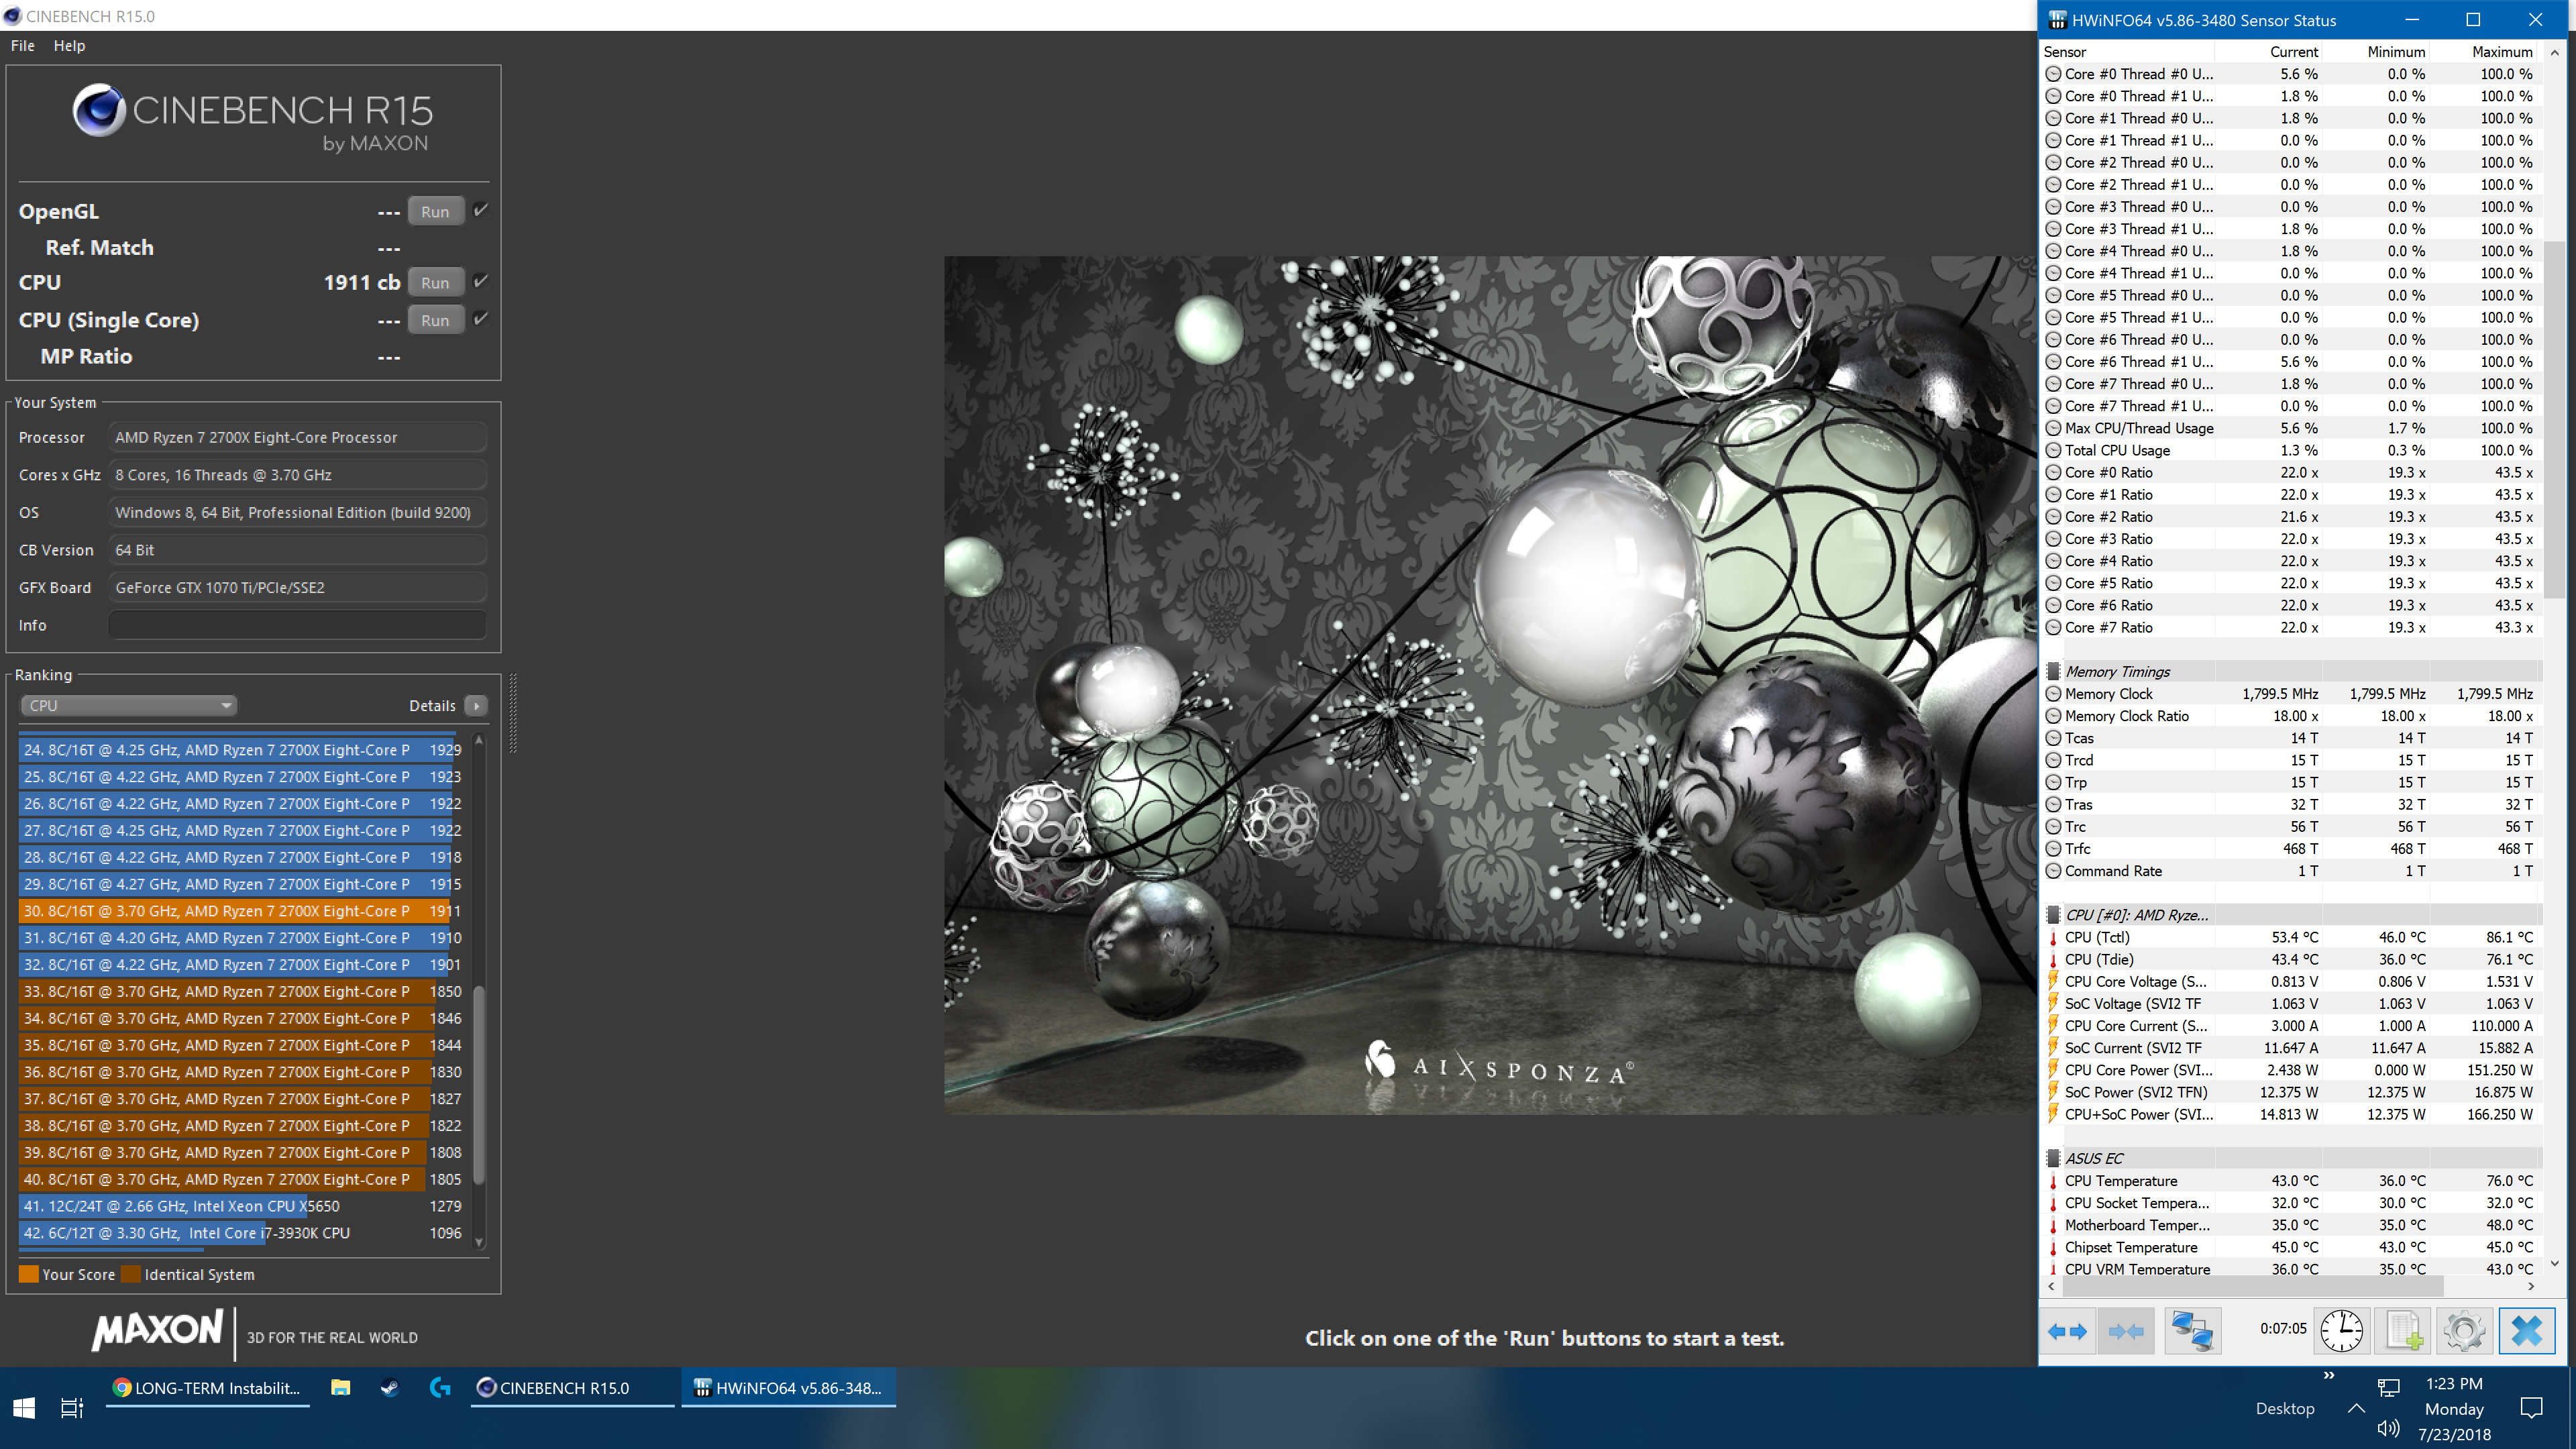Click the HWiNFO clock reset icon
The height and width of the screenshot is (1449, 2576).
[x=2341, y=1331]
